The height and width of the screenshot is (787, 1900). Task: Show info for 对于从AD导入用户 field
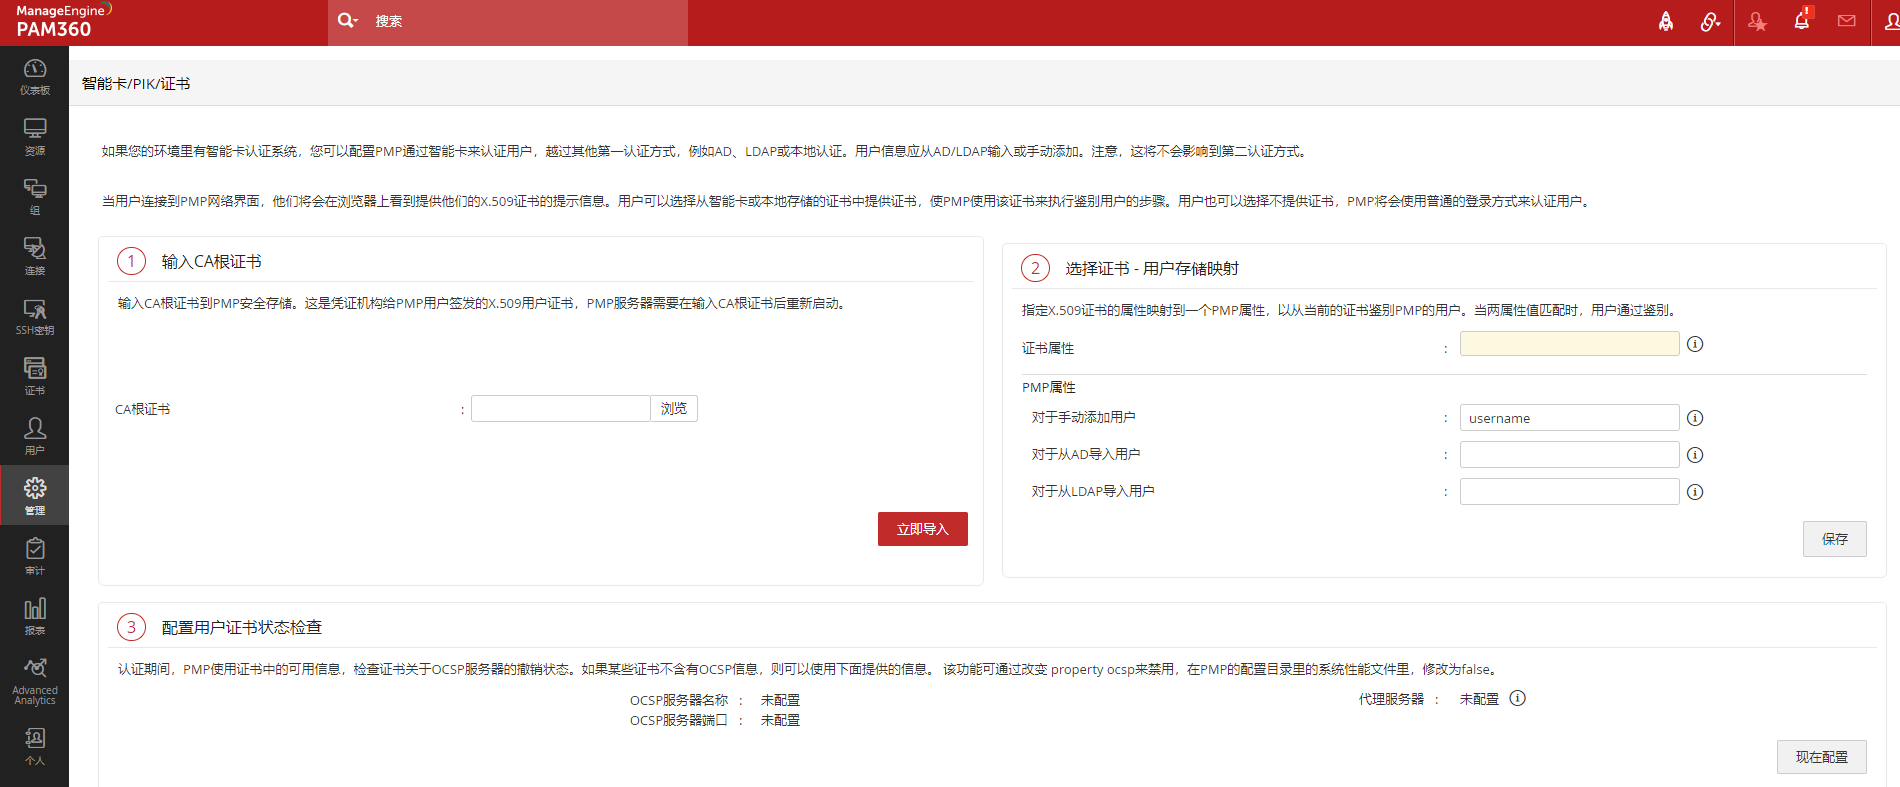click(1695, 455)
